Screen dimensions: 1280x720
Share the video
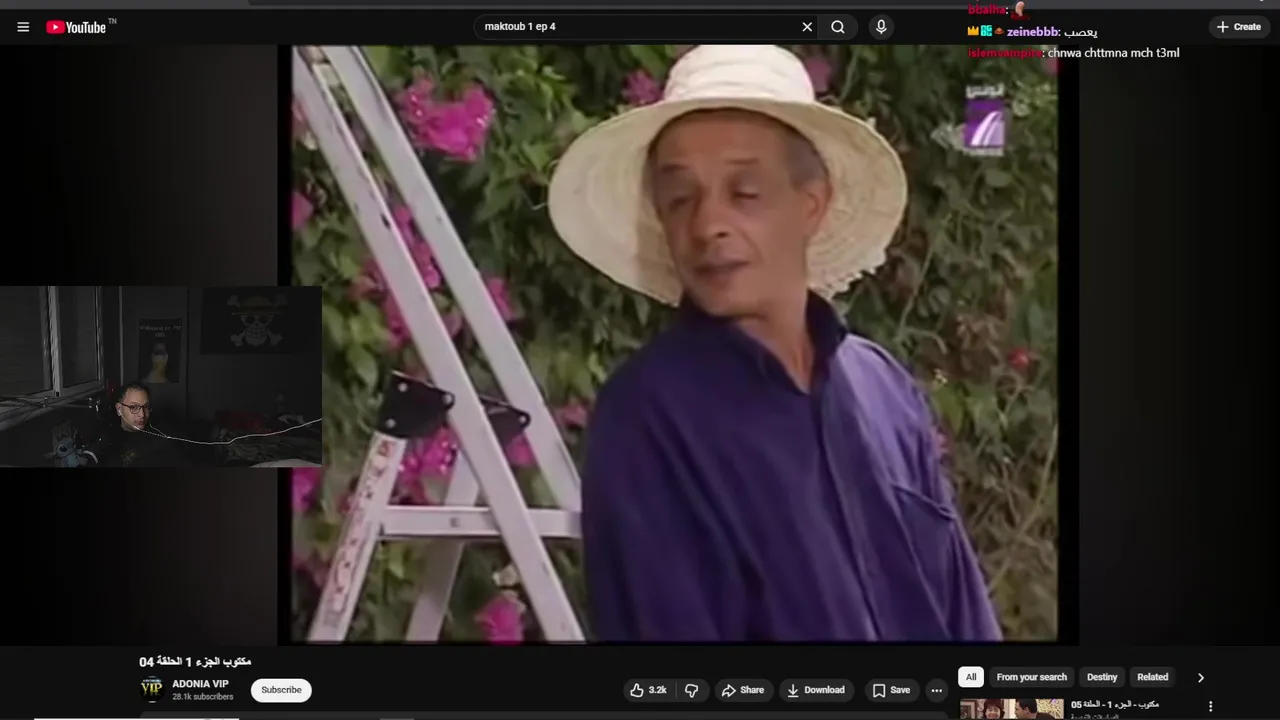[x=743, y=690]
